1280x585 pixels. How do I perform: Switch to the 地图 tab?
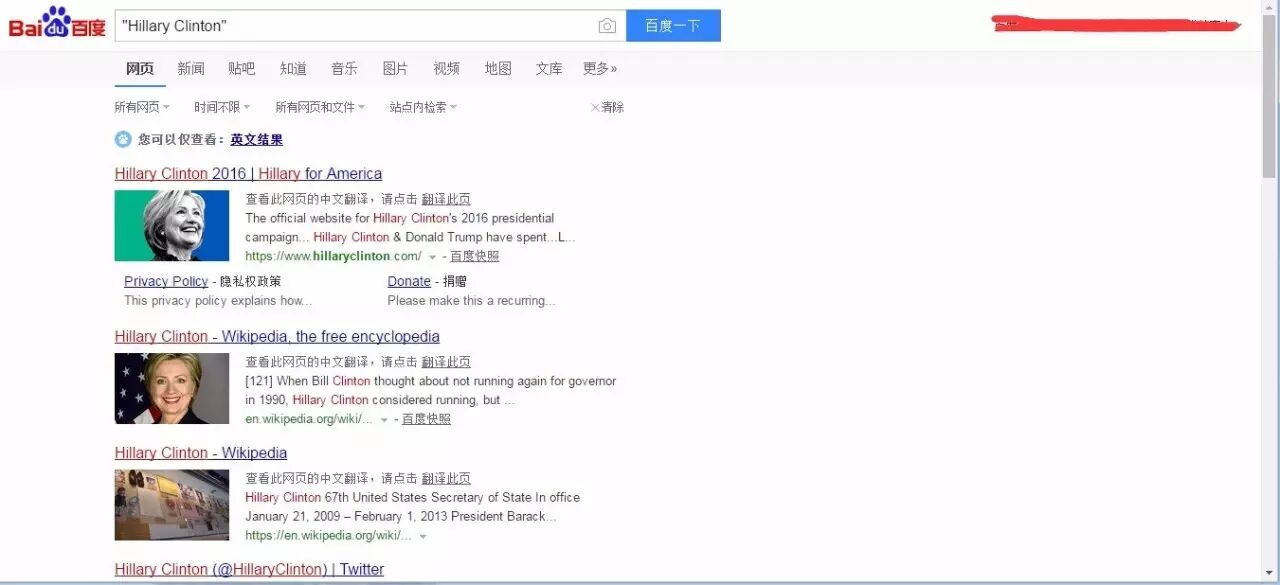(498, 69)
